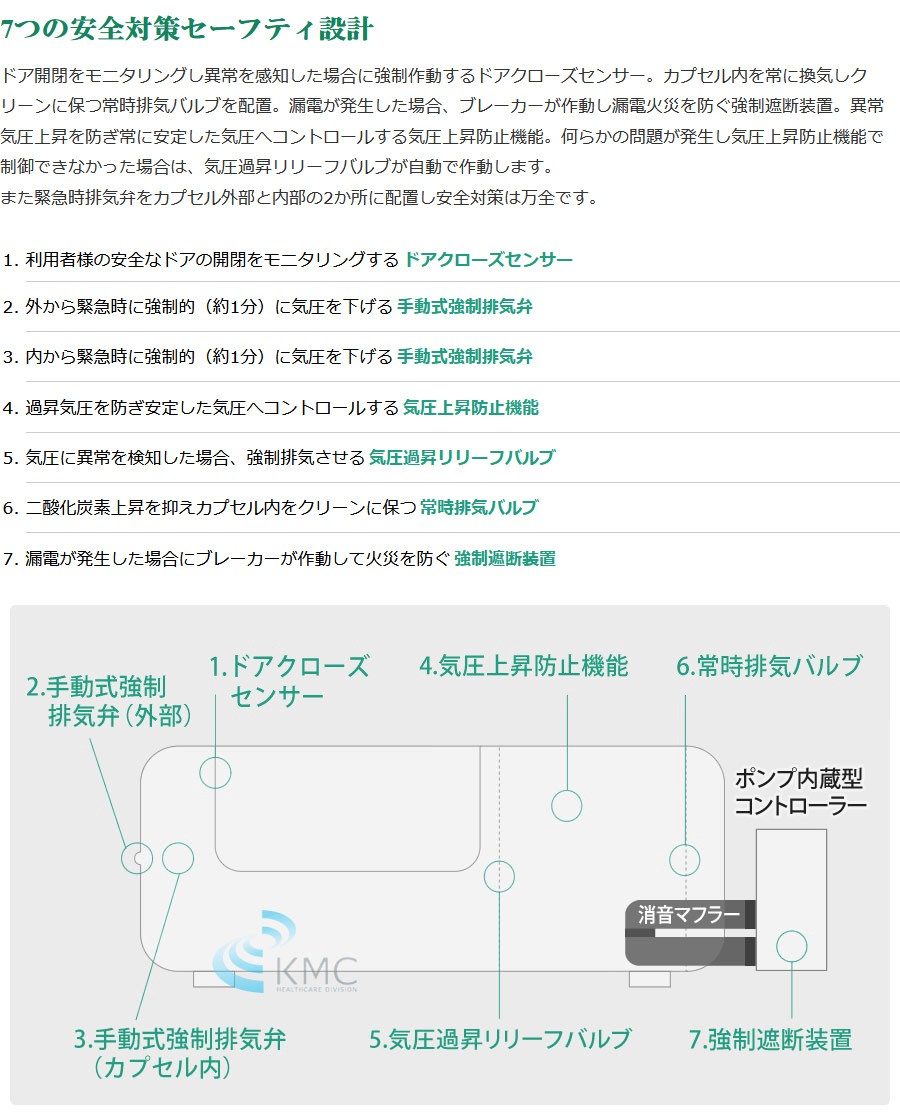Screen dimensions: 900x1112
Task: Click the constant exhaust valve circle marker
Action: [x=684, y=860]
